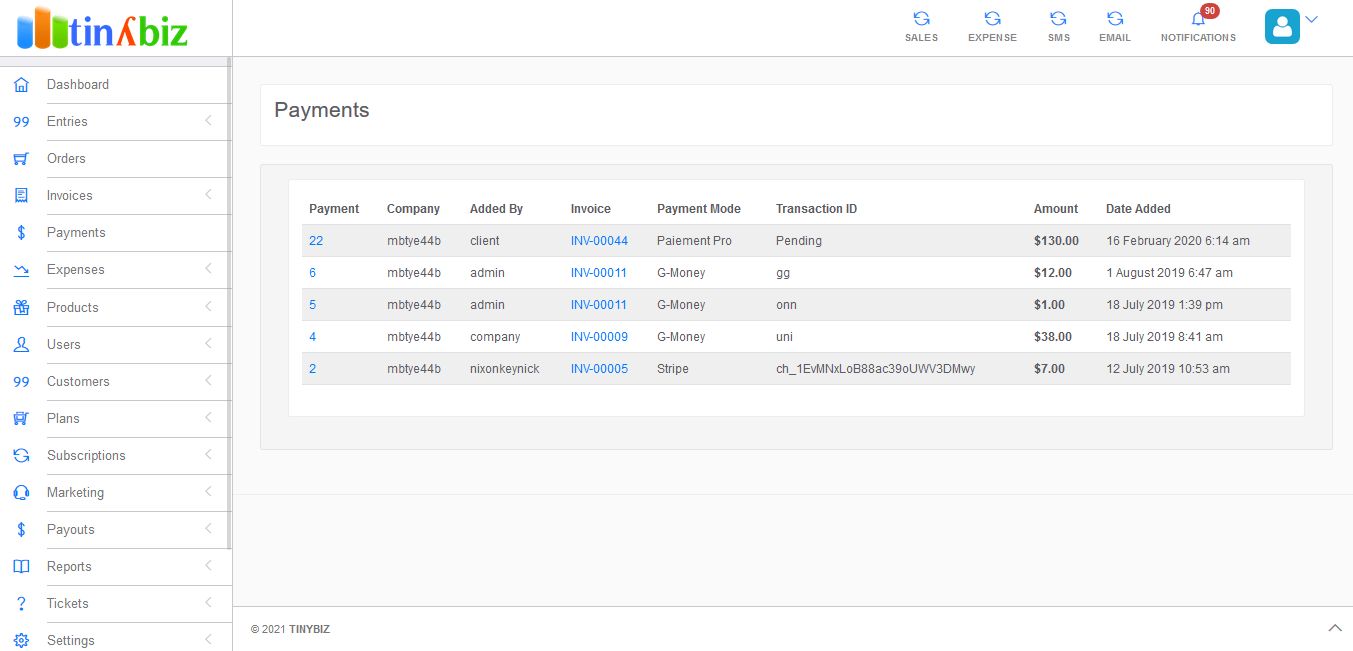Click the Entries 99 icon in sidebar

pyautogui.click(x=21, y=122)
